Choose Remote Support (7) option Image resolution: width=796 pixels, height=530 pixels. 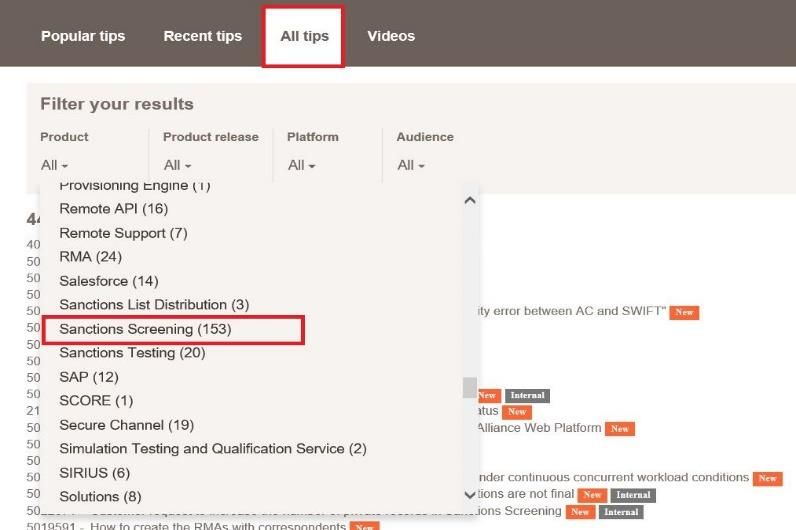pos(123,233)
